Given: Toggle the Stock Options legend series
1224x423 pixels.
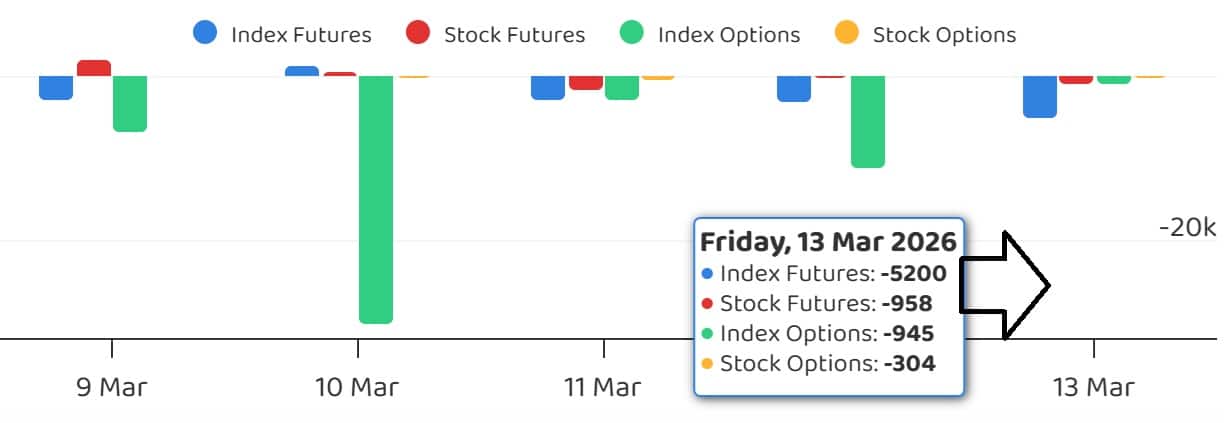Looking at the screenshot, I should [925, 34].
